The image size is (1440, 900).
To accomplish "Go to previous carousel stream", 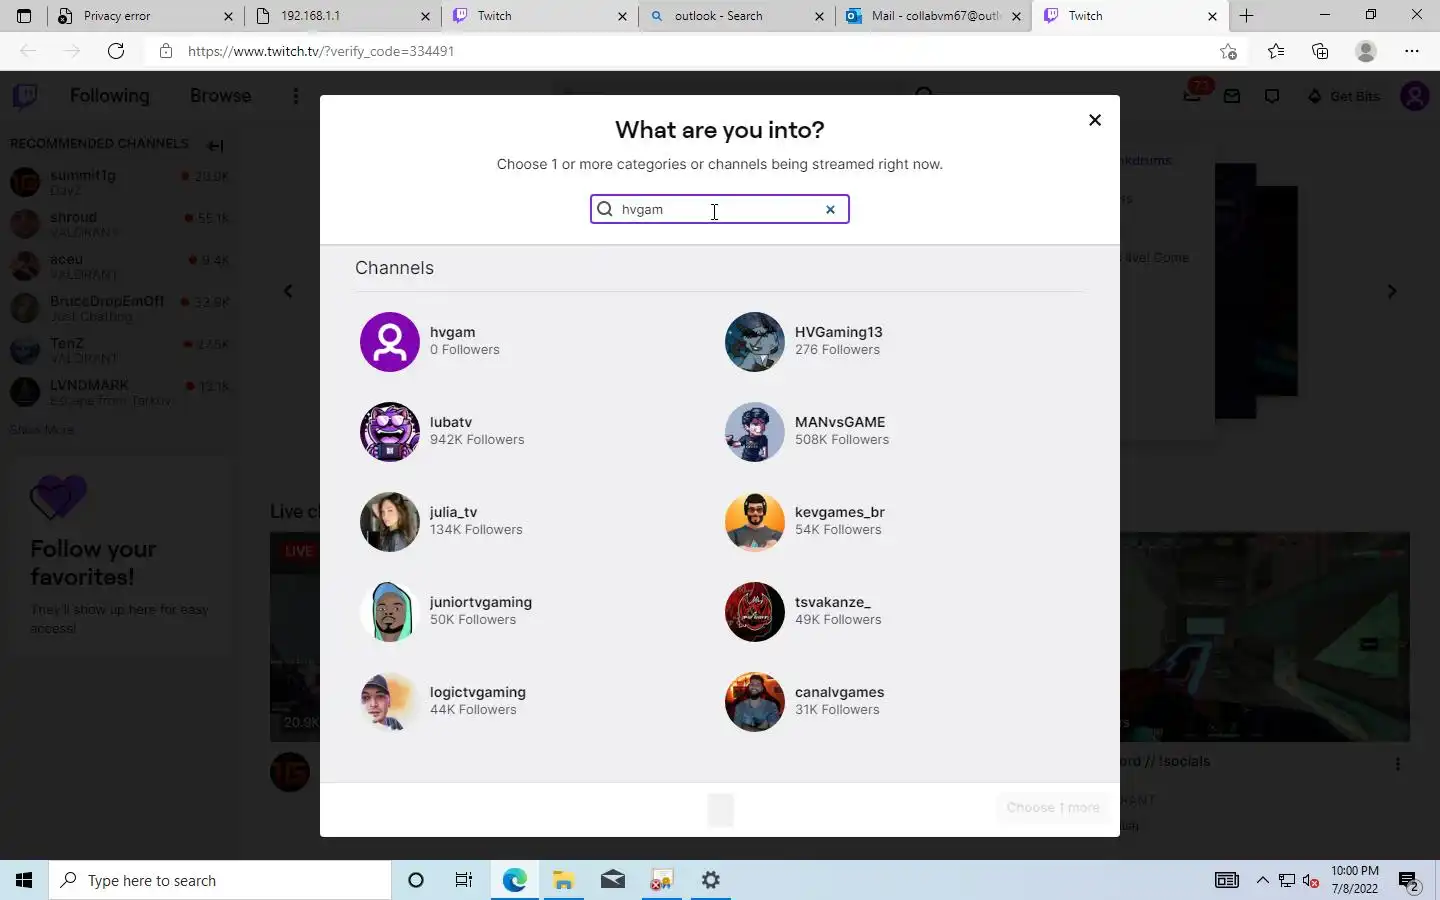I will point(288,291).
